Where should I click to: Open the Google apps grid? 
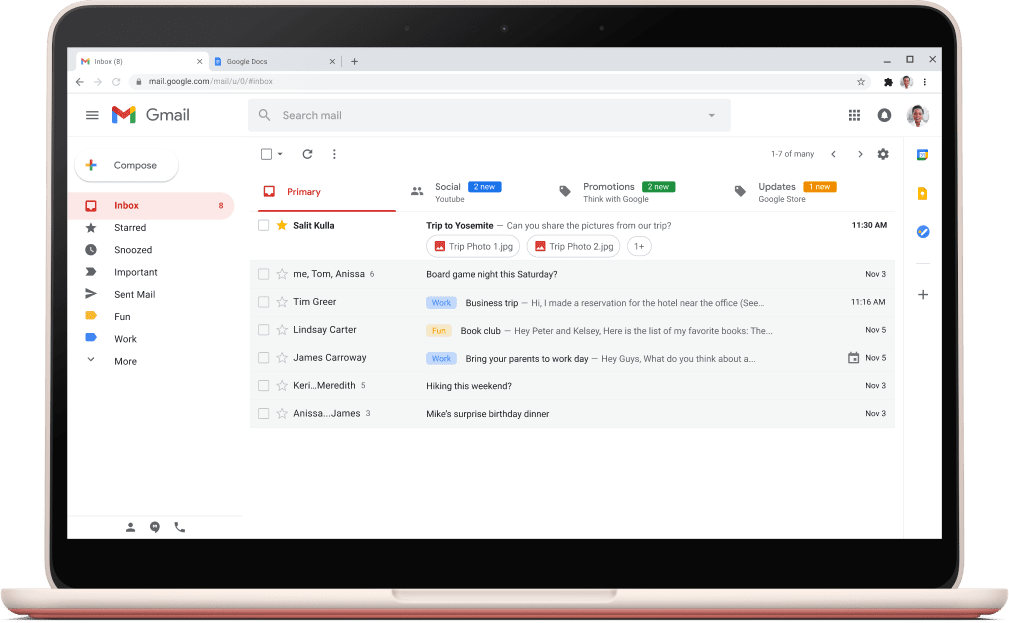[855, 114]
